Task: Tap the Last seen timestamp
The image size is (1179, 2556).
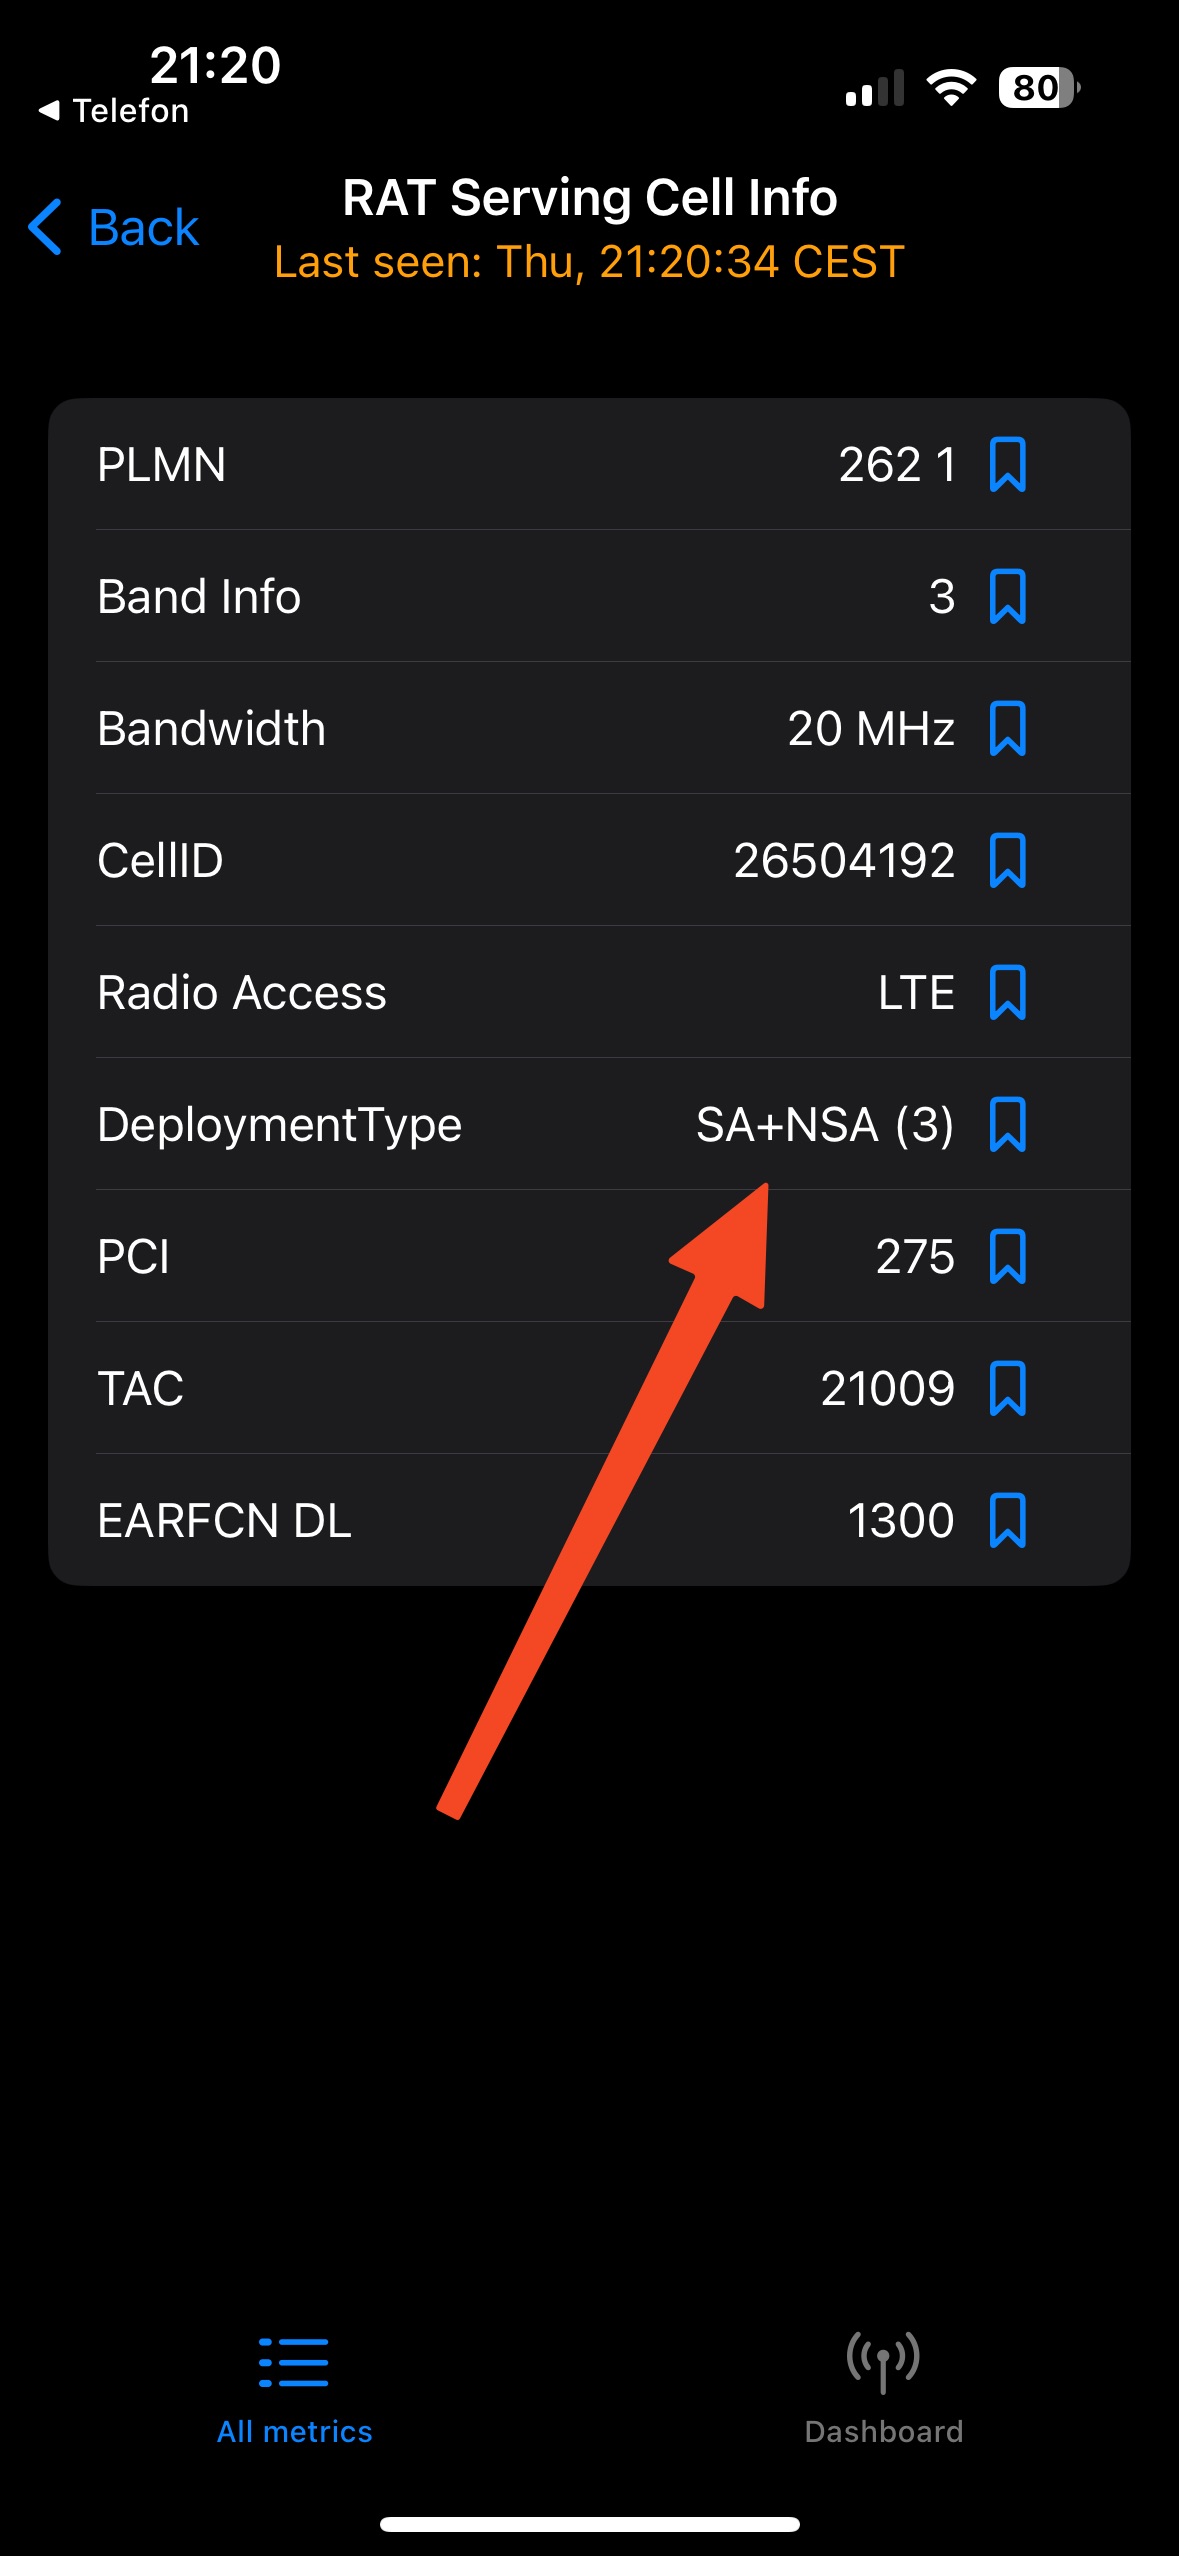Action: click(589, 262)
